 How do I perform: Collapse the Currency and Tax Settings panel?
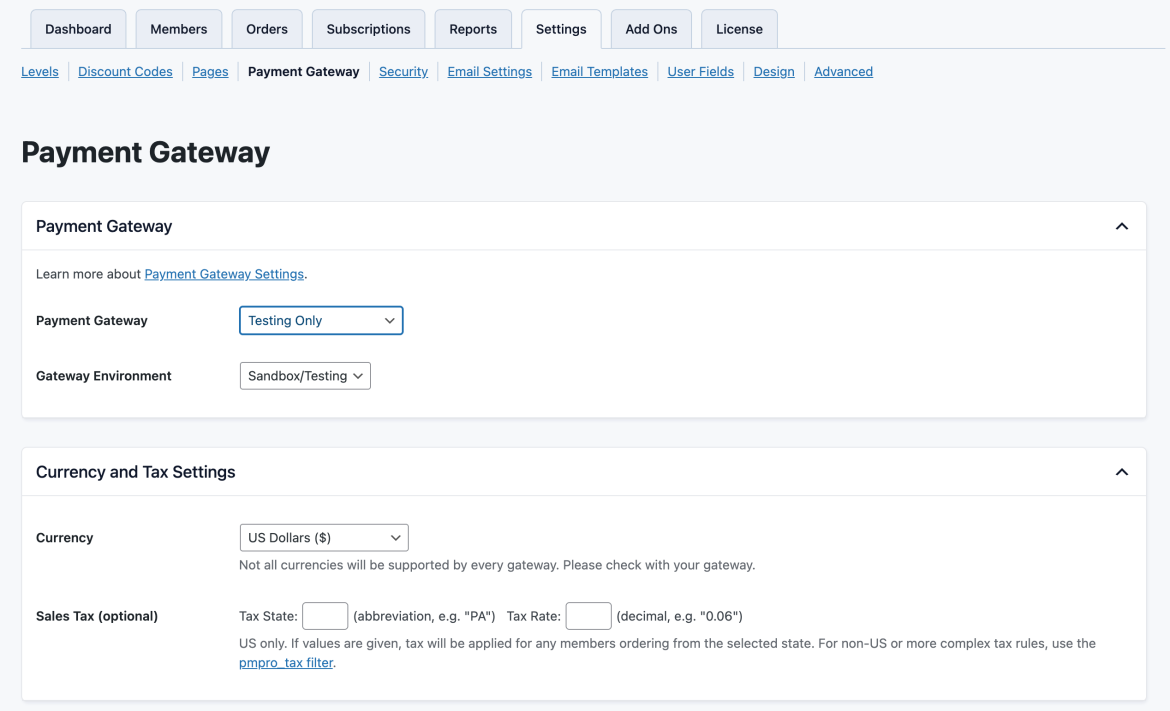pos(1122,471)
